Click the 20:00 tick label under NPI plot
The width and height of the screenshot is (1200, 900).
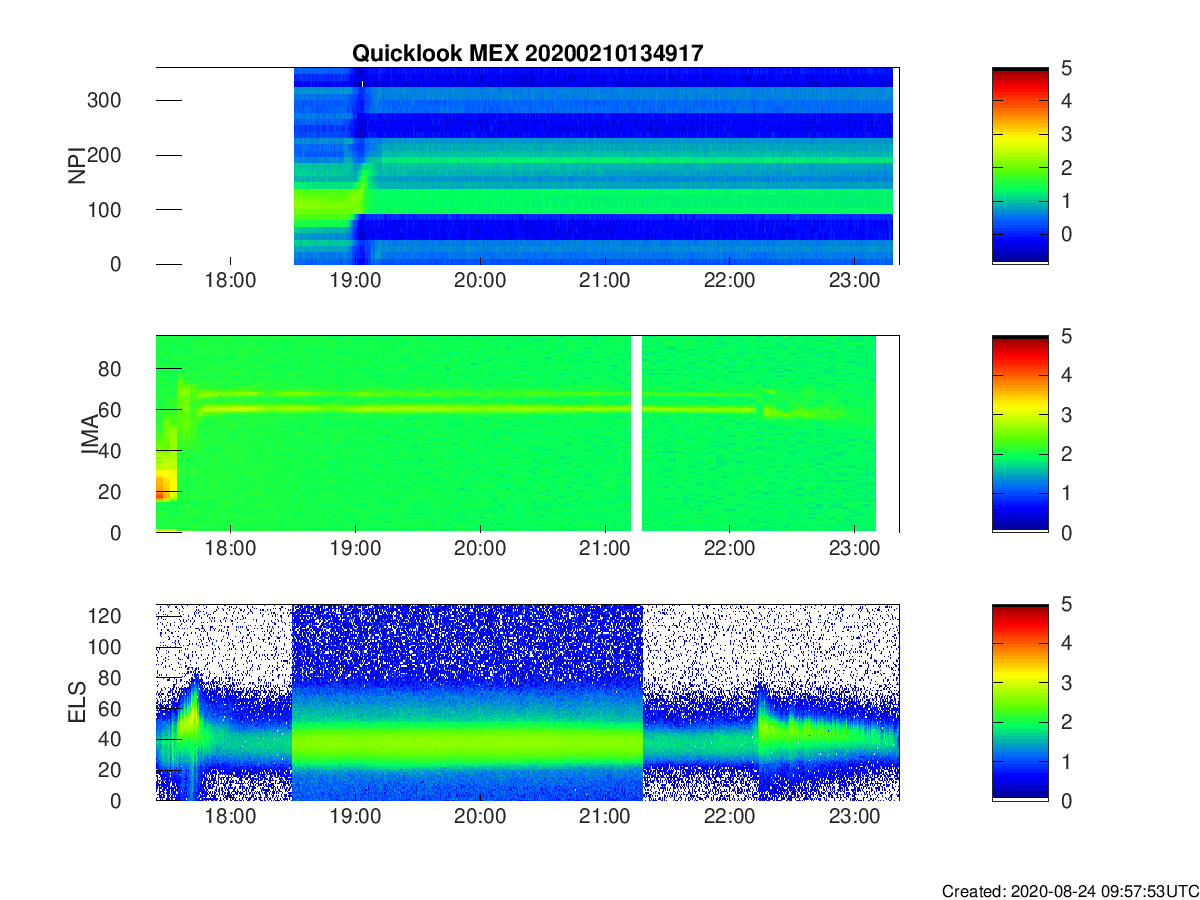point(480,283)
